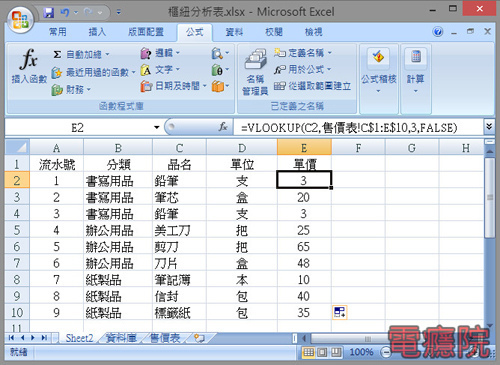Expand the Recently Used functions dropdown arrow
This screenshot has height=365, width=500.
tap(133, 72)
